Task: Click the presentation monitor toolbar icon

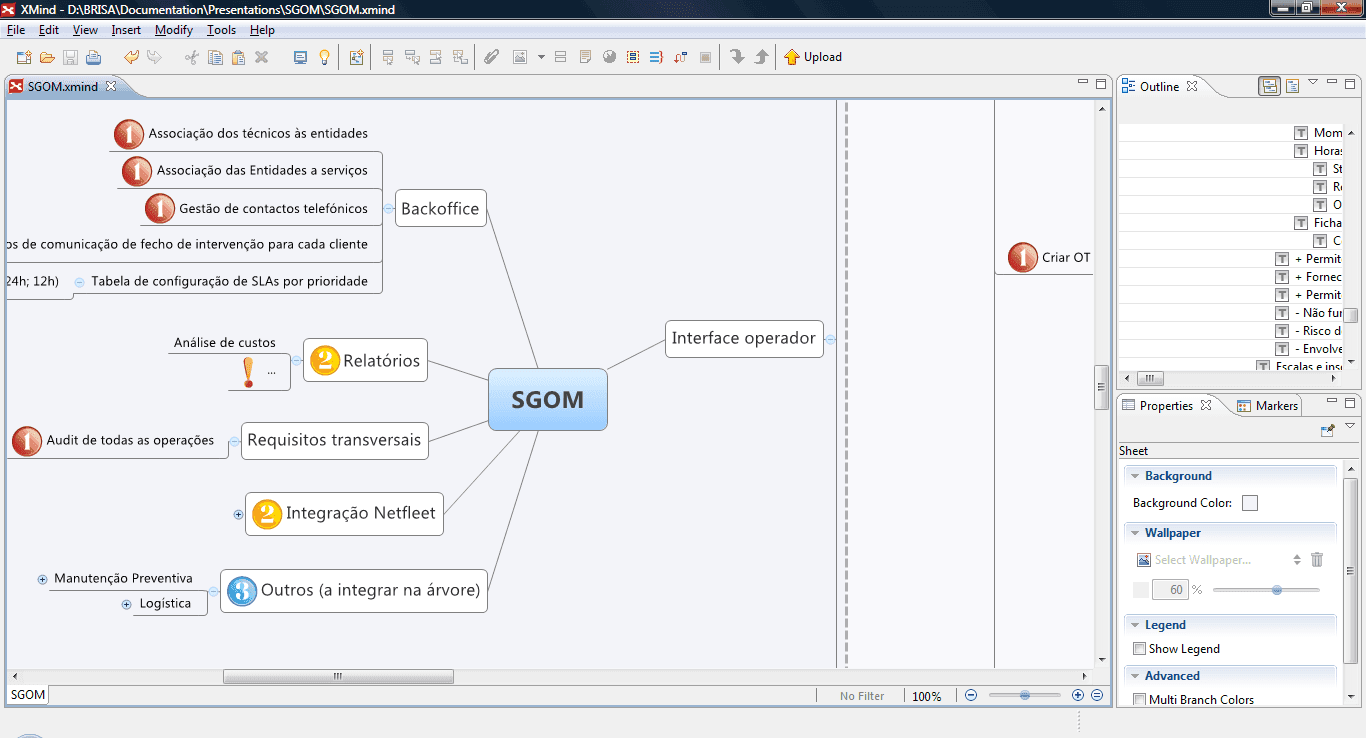Action: coord(300,57)
